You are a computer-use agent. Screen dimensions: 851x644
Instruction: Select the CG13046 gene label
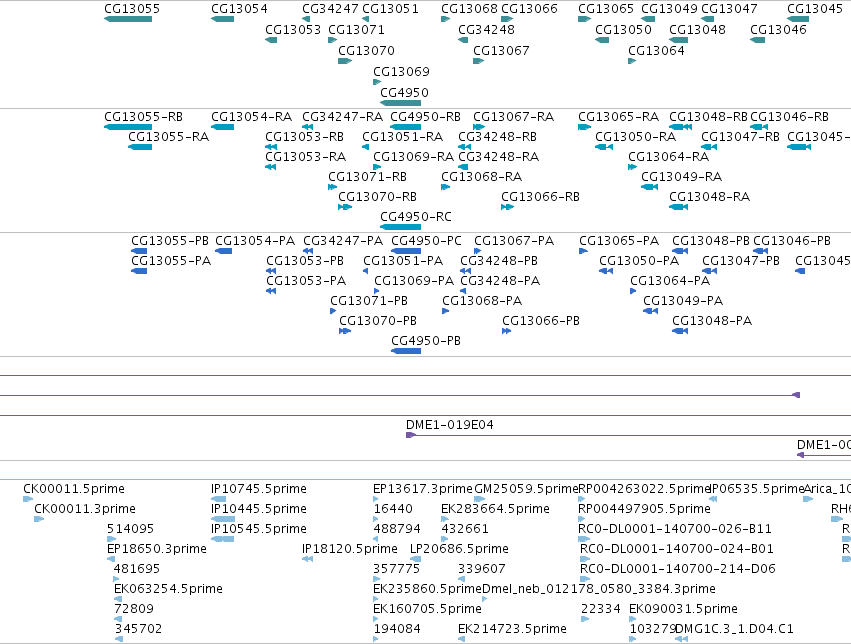coord(778,29)
